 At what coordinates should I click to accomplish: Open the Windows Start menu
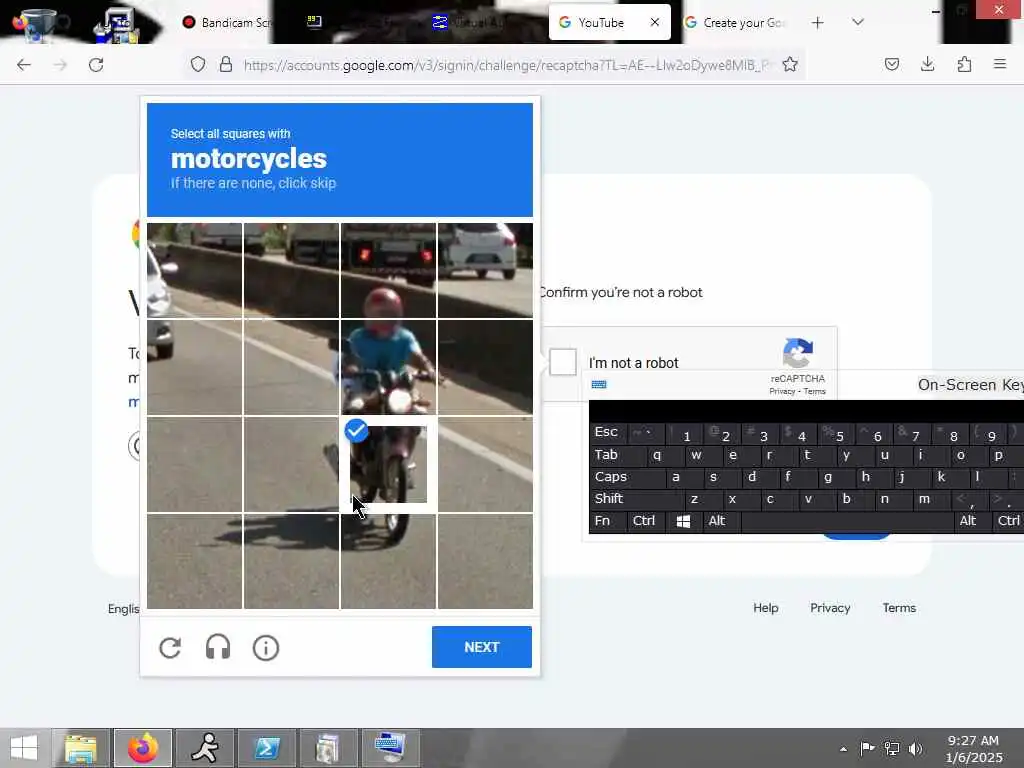point(24,748)
